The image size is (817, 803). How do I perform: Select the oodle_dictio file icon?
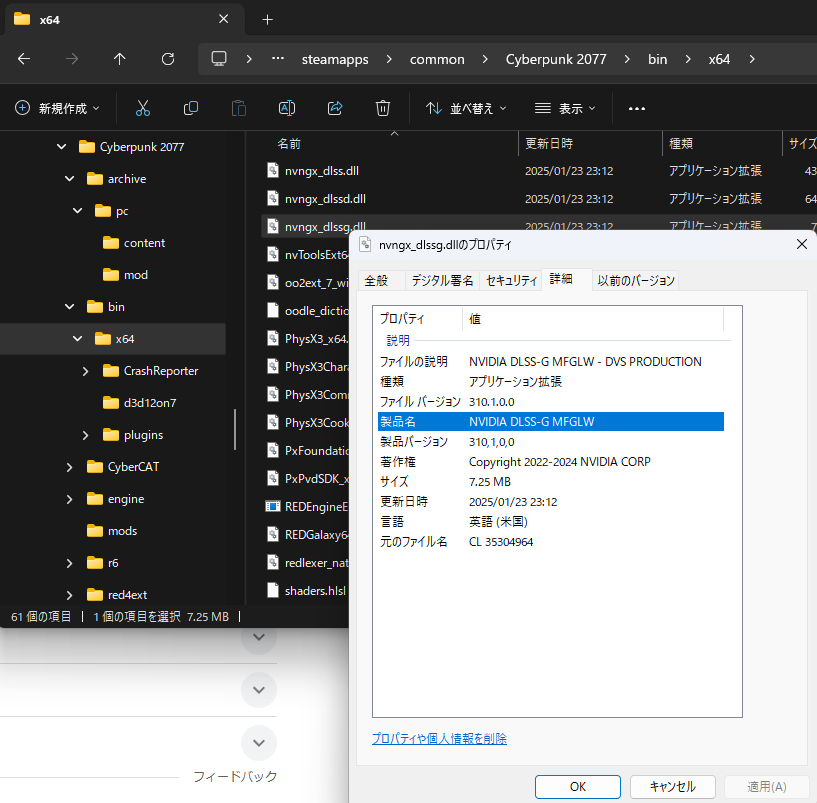pyautogui.click(x=273, y=310)
